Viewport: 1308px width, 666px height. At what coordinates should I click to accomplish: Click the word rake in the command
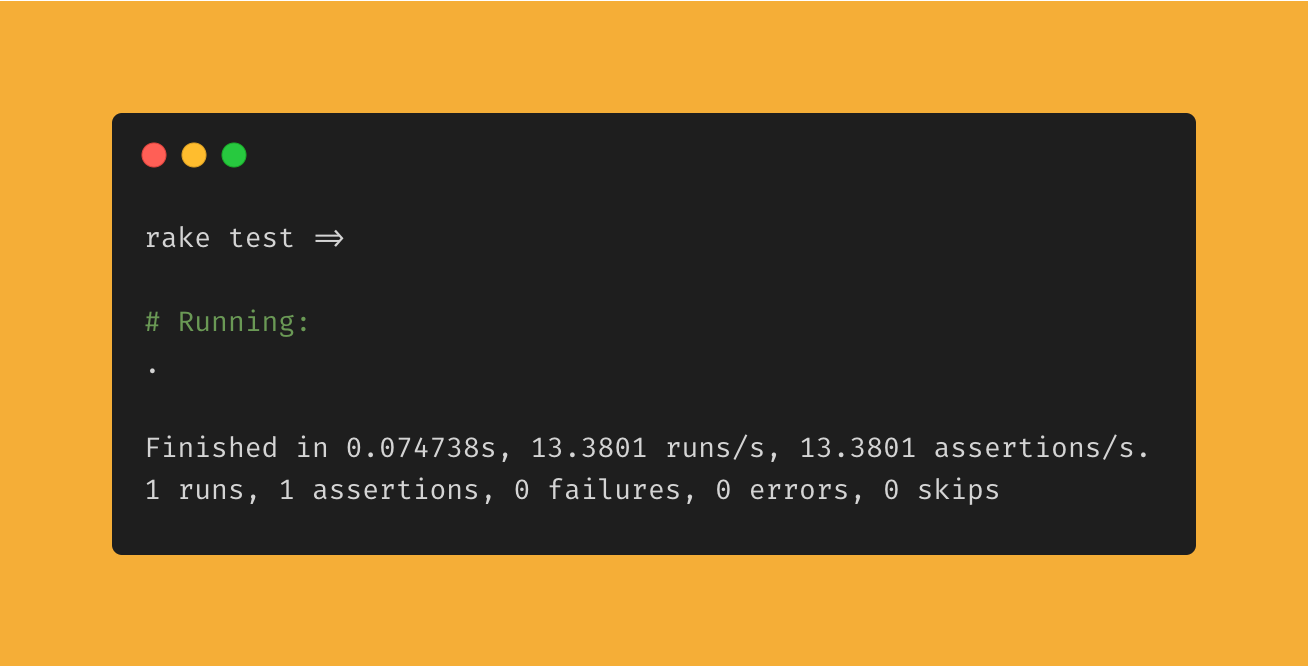tap(178, 238)
